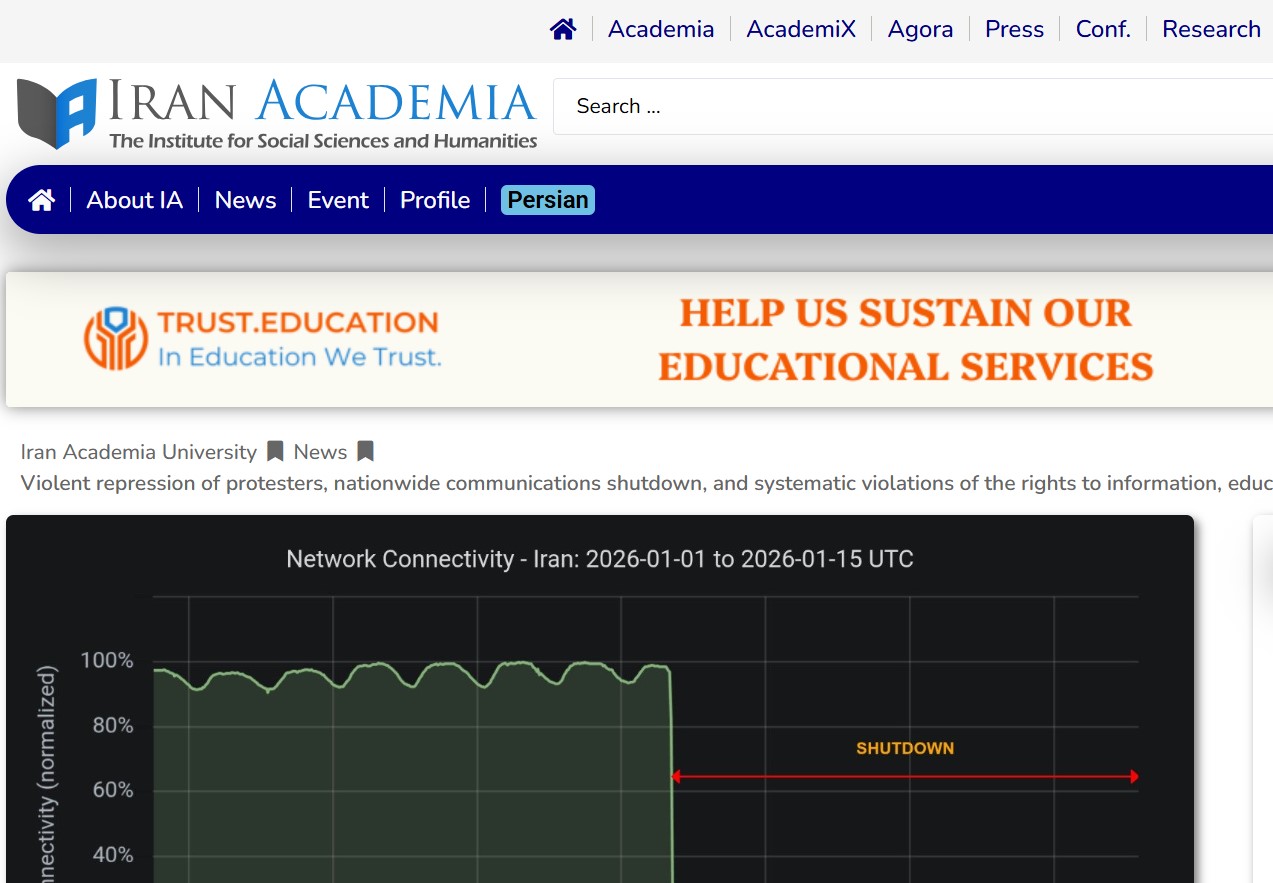Open the Academia top link

click(x=661, y=30)
